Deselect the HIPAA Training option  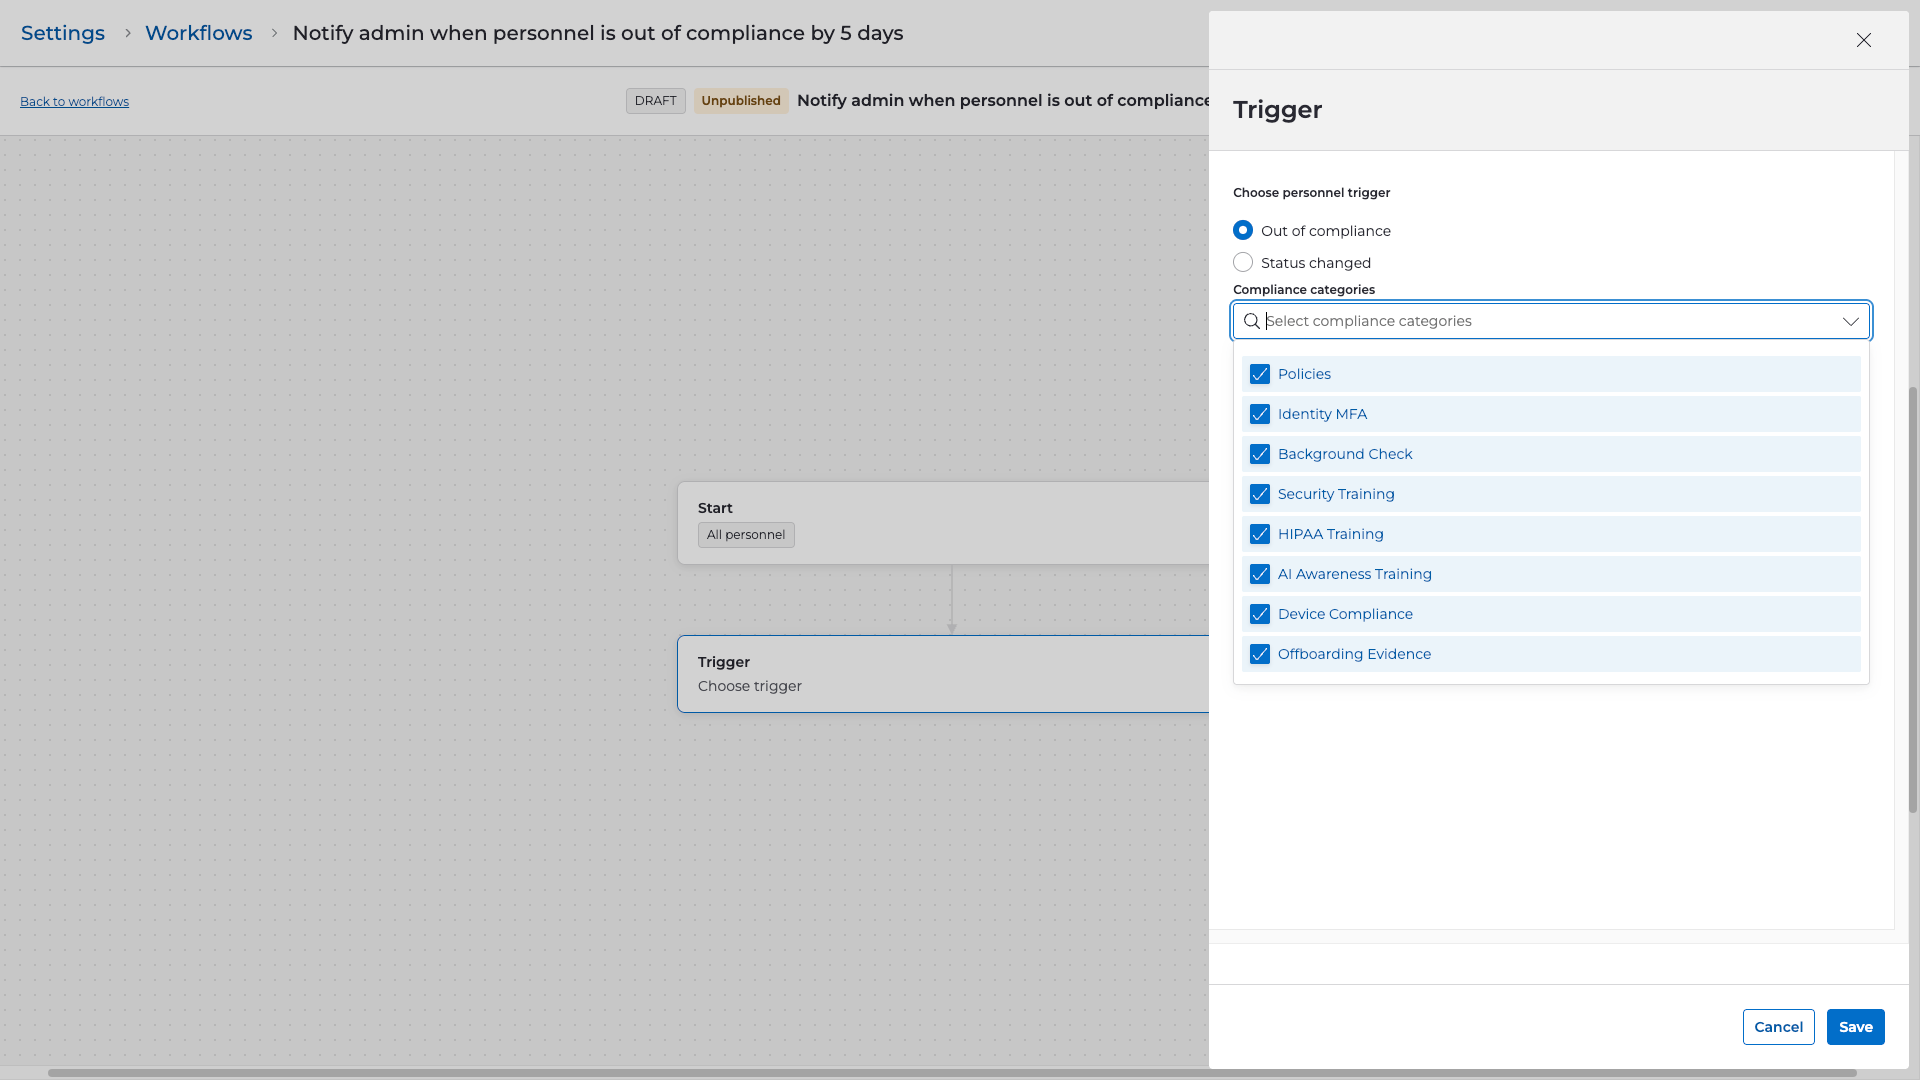tap(1260, 534)
